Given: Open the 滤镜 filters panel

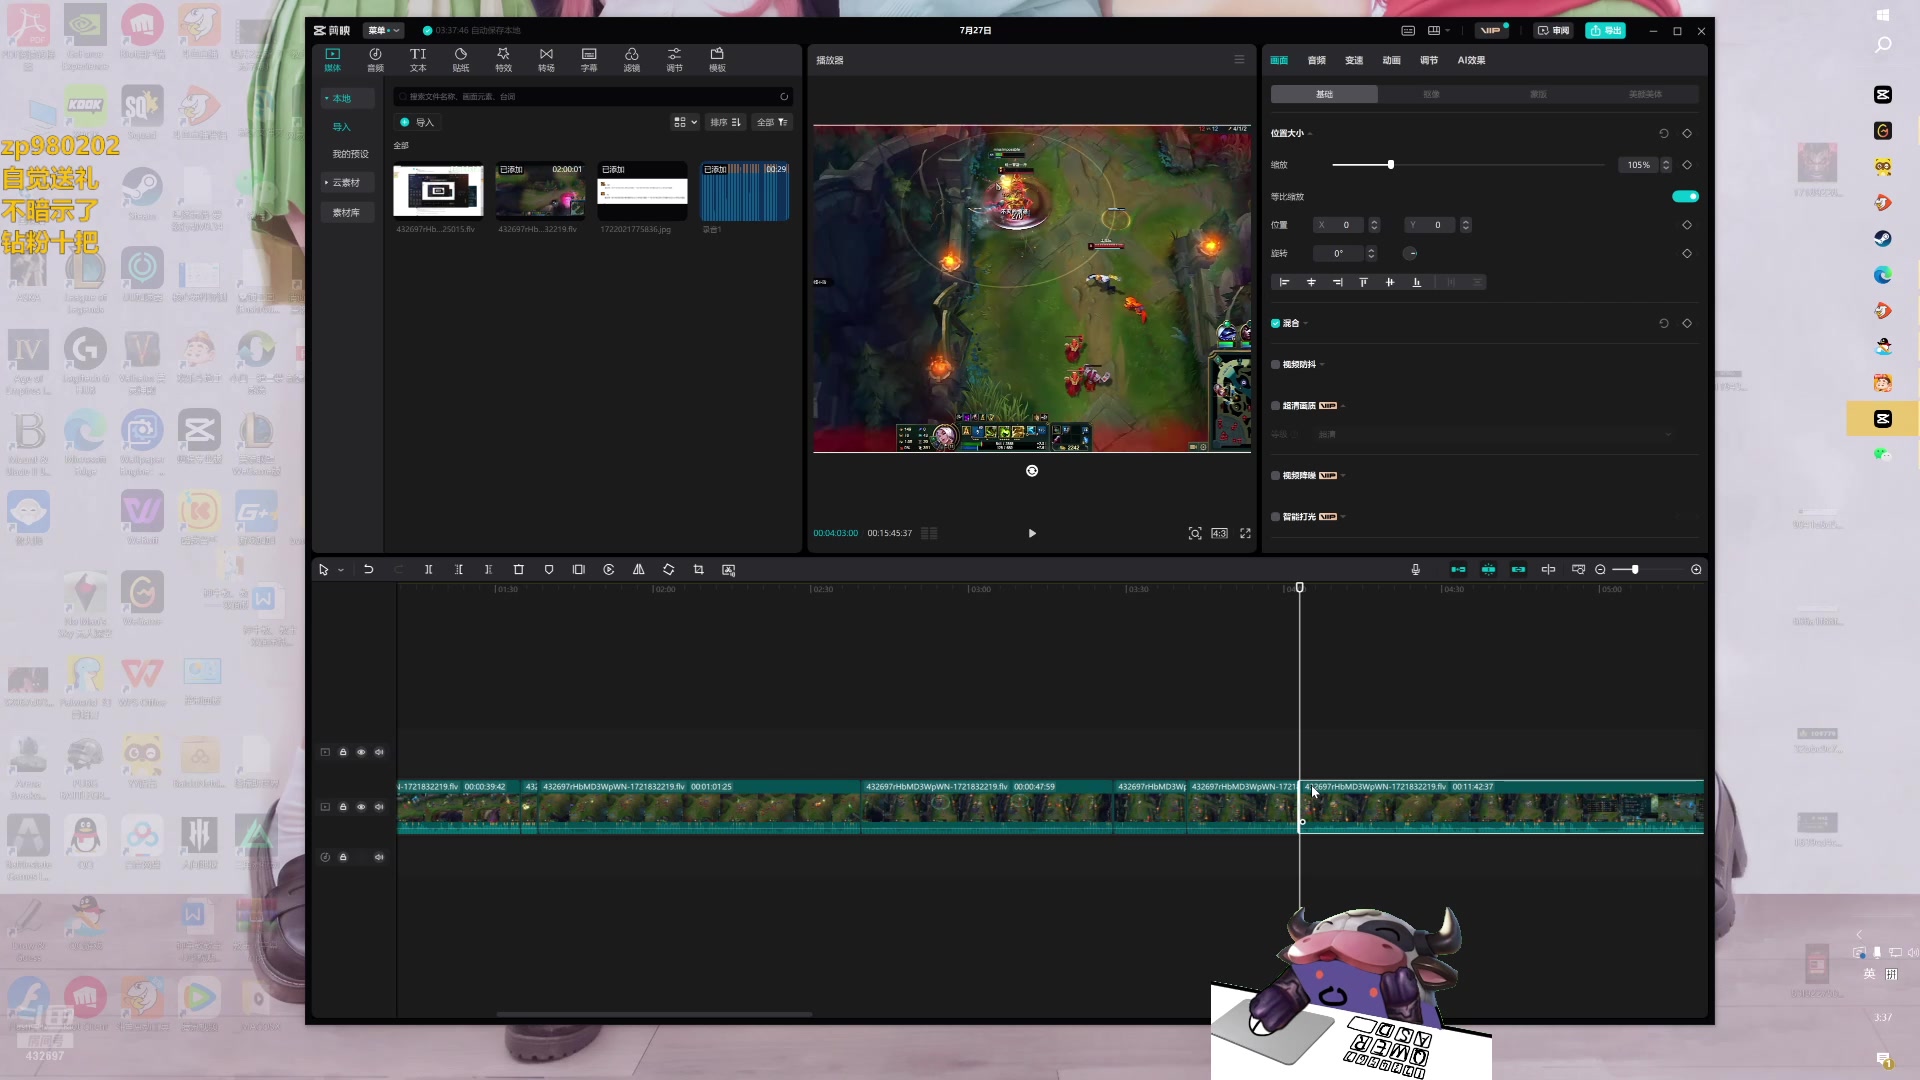Looking at the screenshot, I should pos(631,59).
